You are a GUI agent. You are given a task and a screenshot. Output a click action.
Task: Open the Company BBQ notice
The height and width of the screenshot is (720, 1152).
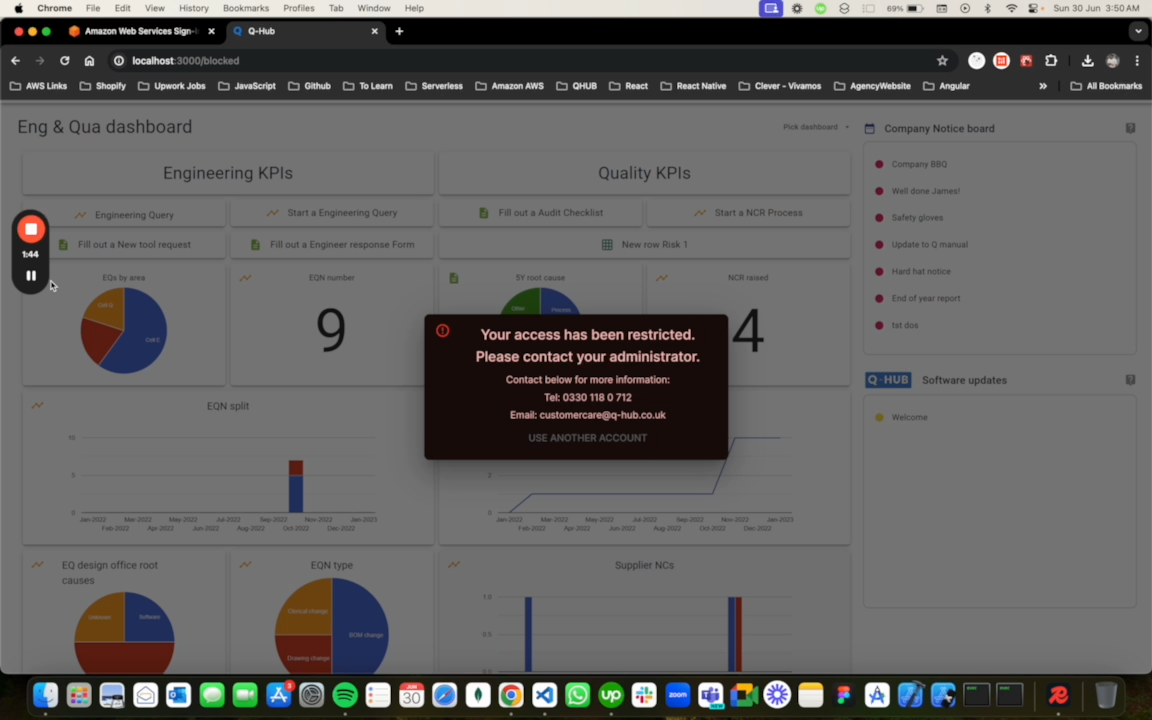click(x=918, y=165)
